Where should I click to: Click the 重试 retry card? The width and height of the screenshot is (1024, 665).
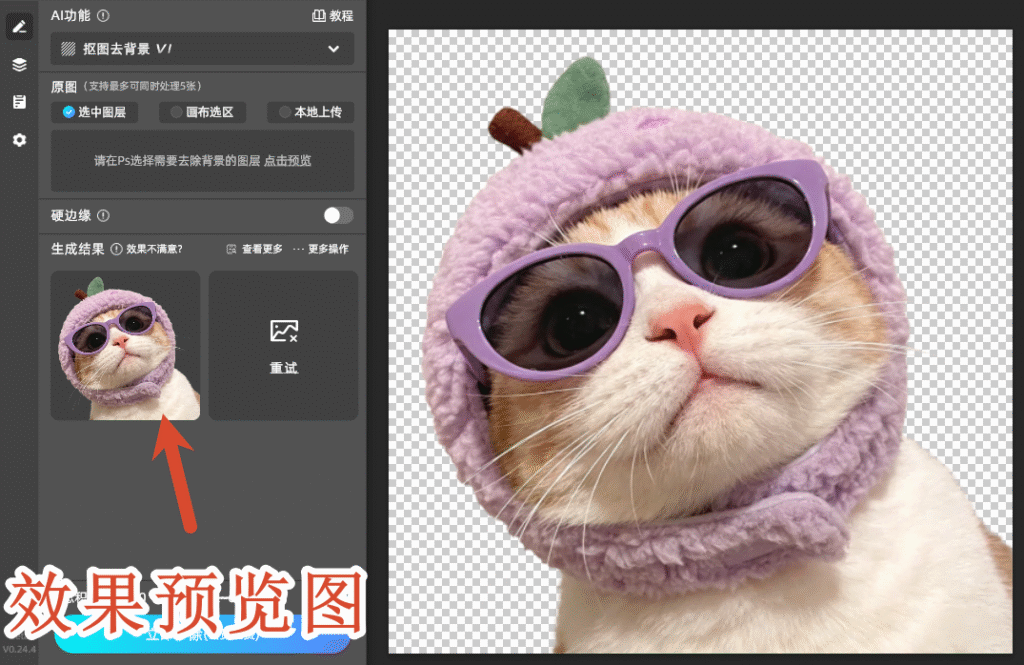pos(283,346)
